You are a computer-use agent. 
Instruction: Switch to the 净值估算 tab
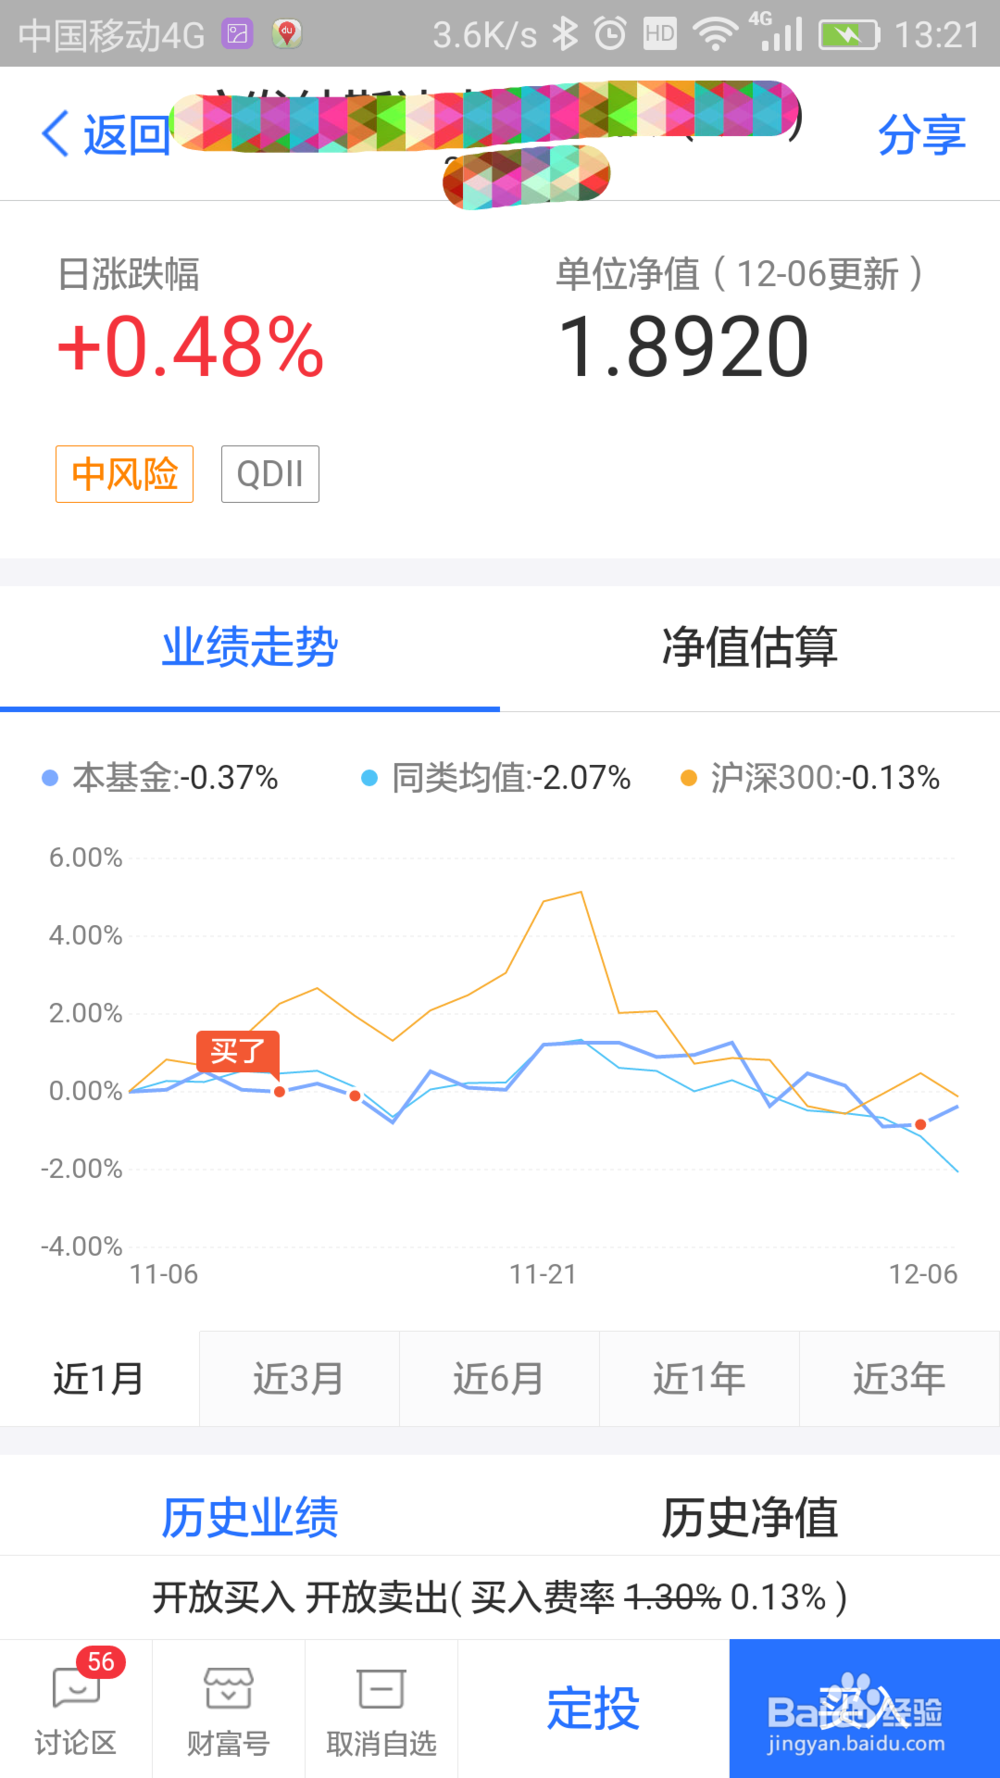tap(750, 647)
